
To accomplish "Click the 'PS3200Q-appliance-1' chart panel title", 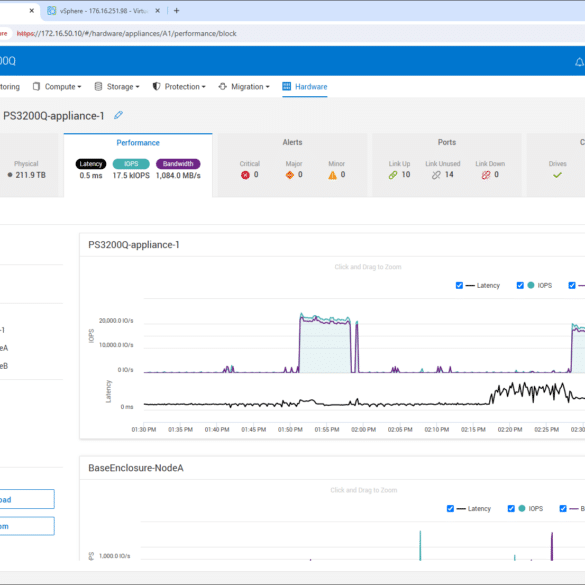I will coord(134,245).
